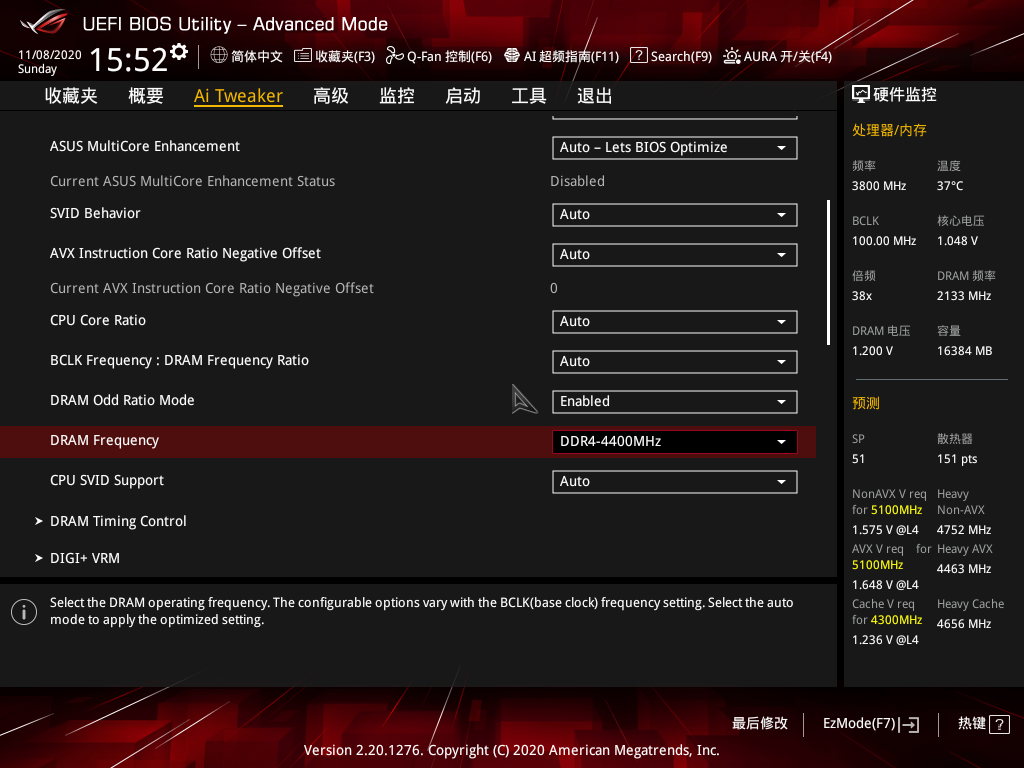
Task: Select the DRAM Frequency row label
Action: point(104,440)
